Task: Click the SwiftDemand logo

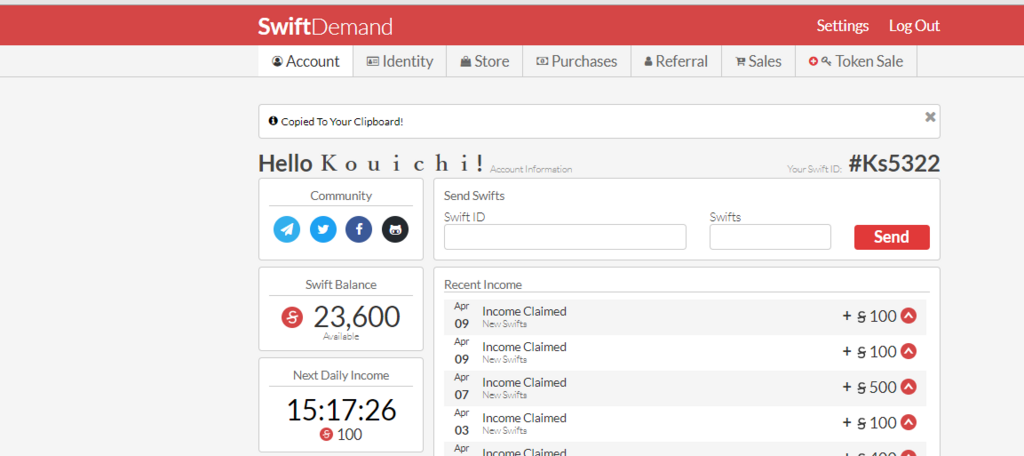Action: [325, 27]
